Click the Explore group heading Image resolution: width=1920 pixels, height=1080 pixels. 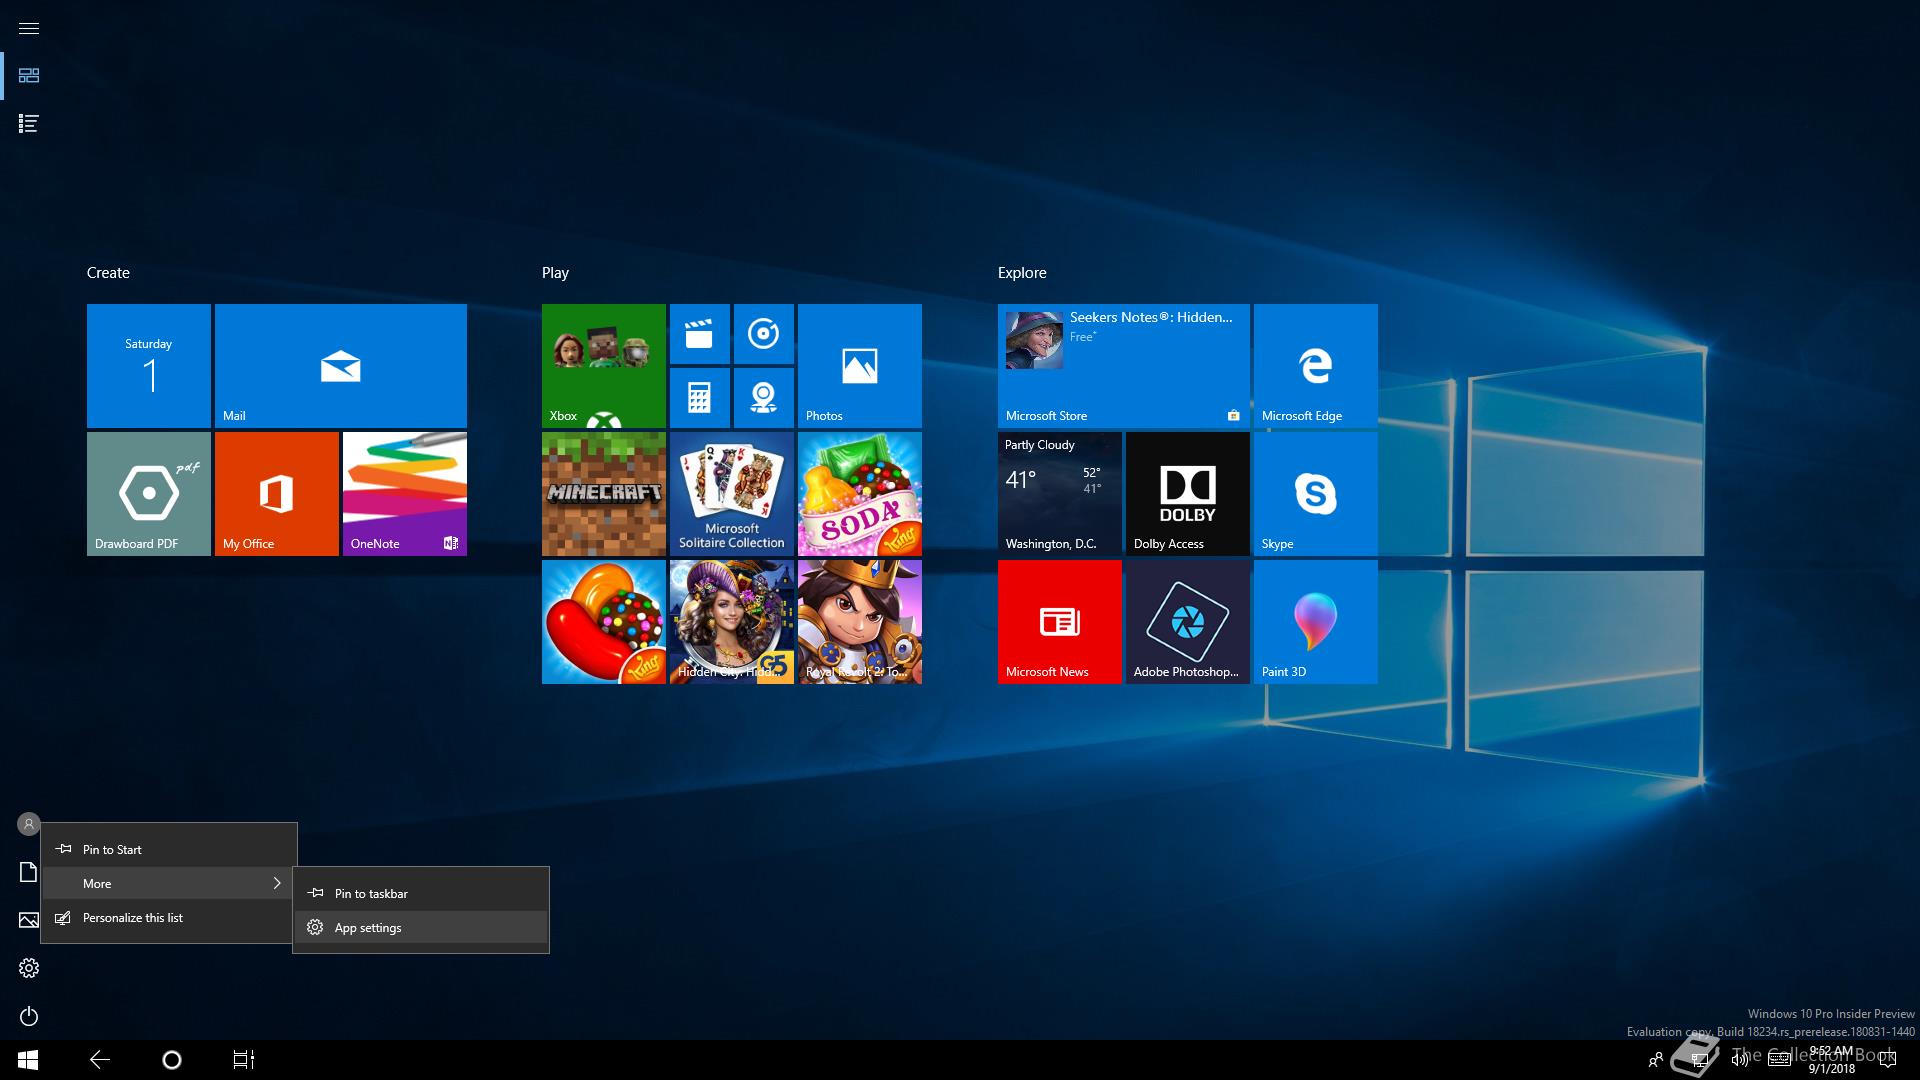pyautogui.click(x=1022, y=273)
